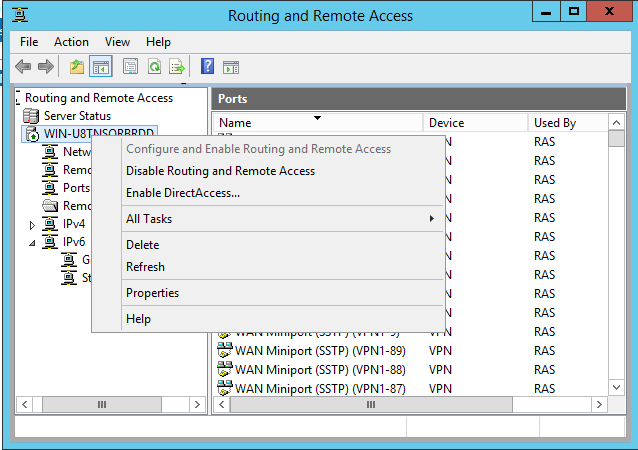The height and width of the screenshot is (450, 638).
Task: Click the Properties toolbar icon
Action: click(130, 66)
